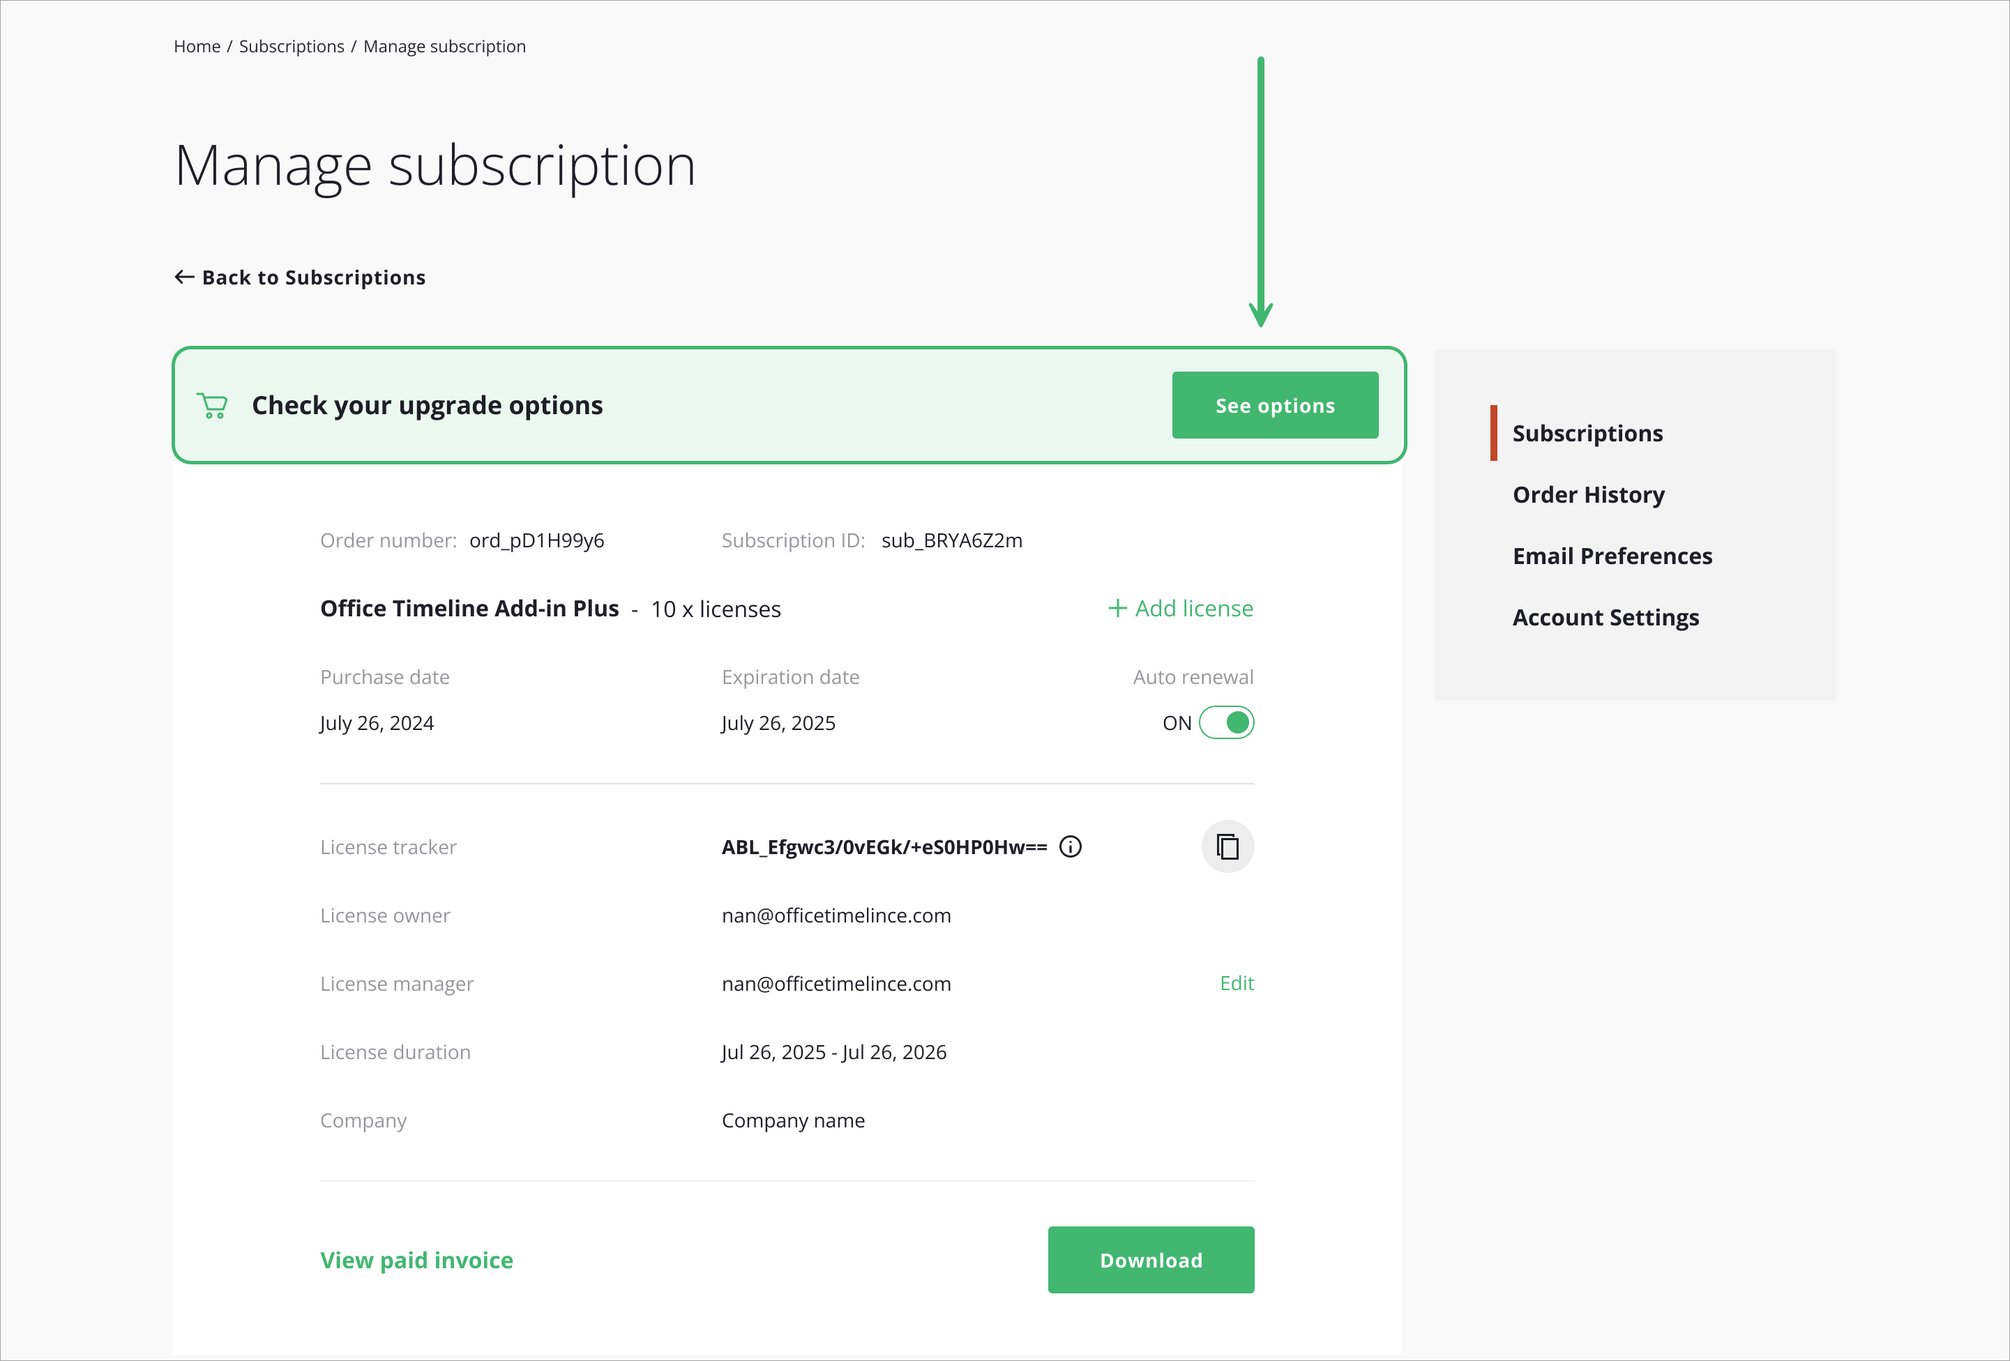Click the Download button
This screenshot has height=1361, width=2010.
(1151, 1260)
